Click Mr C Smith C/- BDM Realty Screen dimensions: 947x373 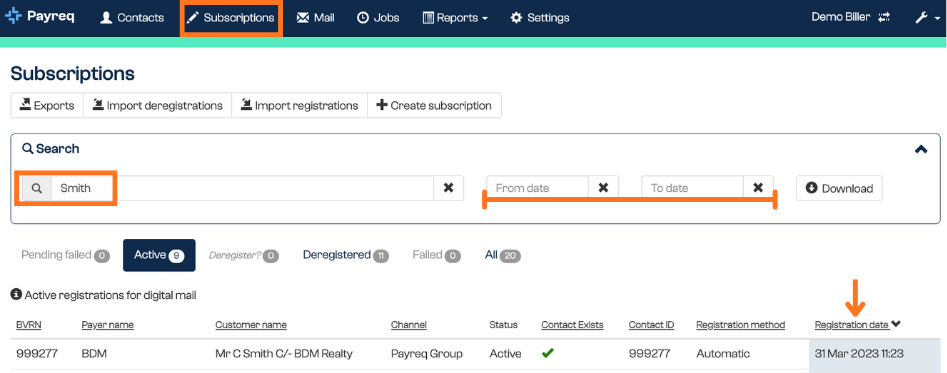pyautogui.click(x=284, y=354)
